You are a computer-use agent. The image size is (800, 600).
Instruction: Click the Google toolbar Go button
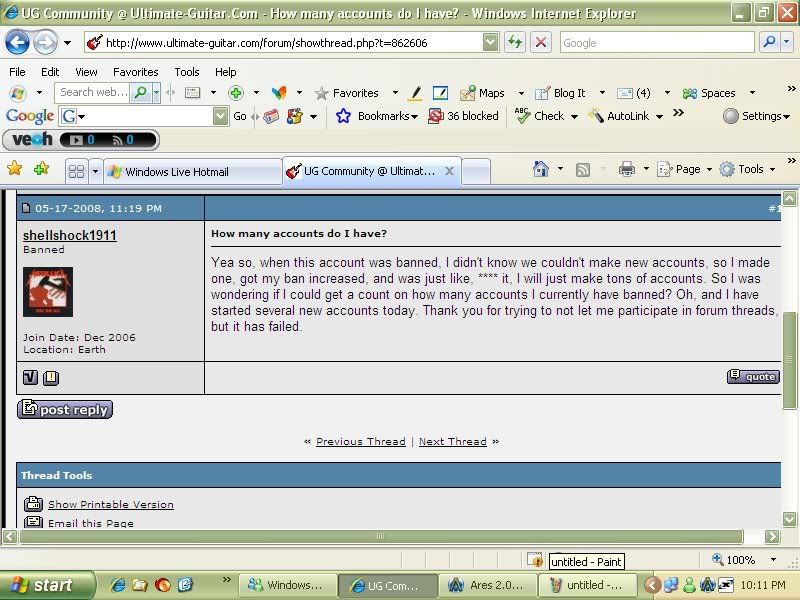click(240, 116)
